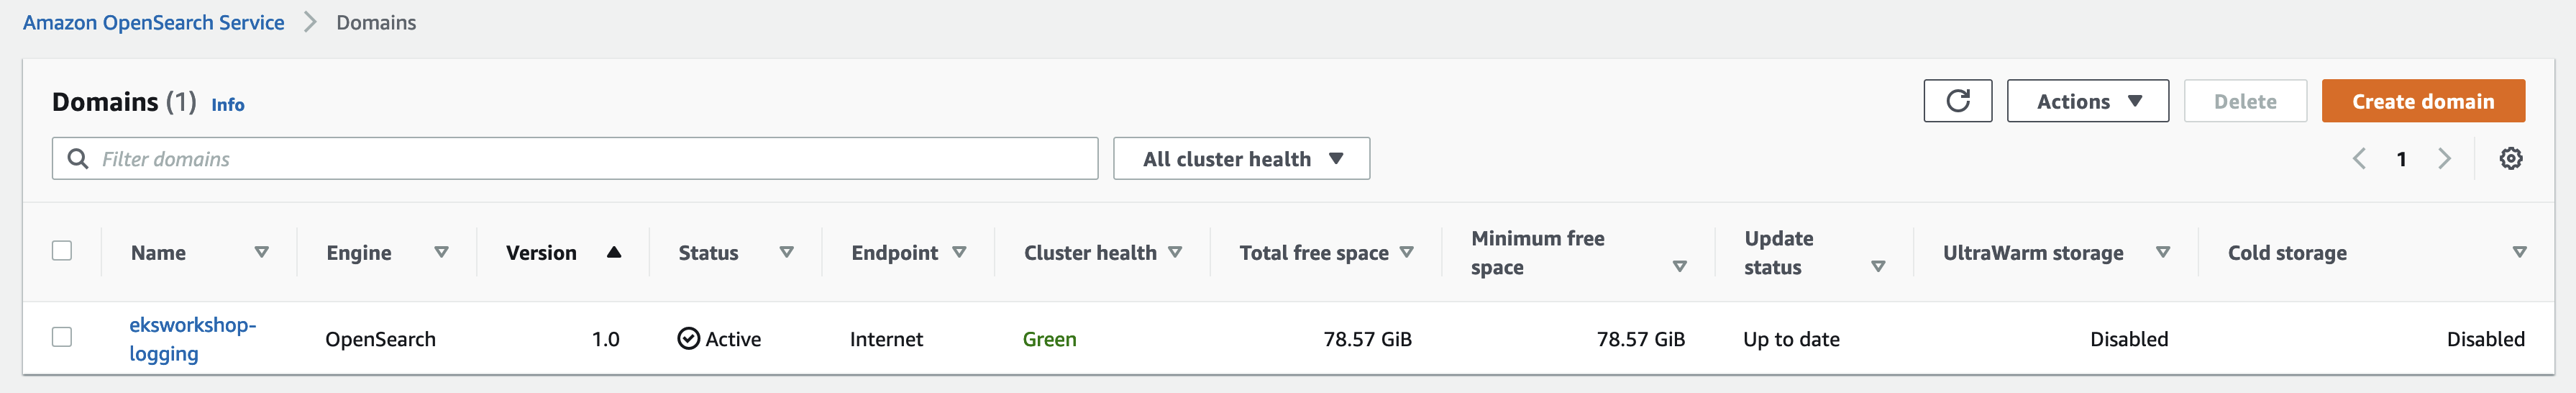
Task: Select all domains header checkbox
Action: pyautogui.click(x=62, y=250)
